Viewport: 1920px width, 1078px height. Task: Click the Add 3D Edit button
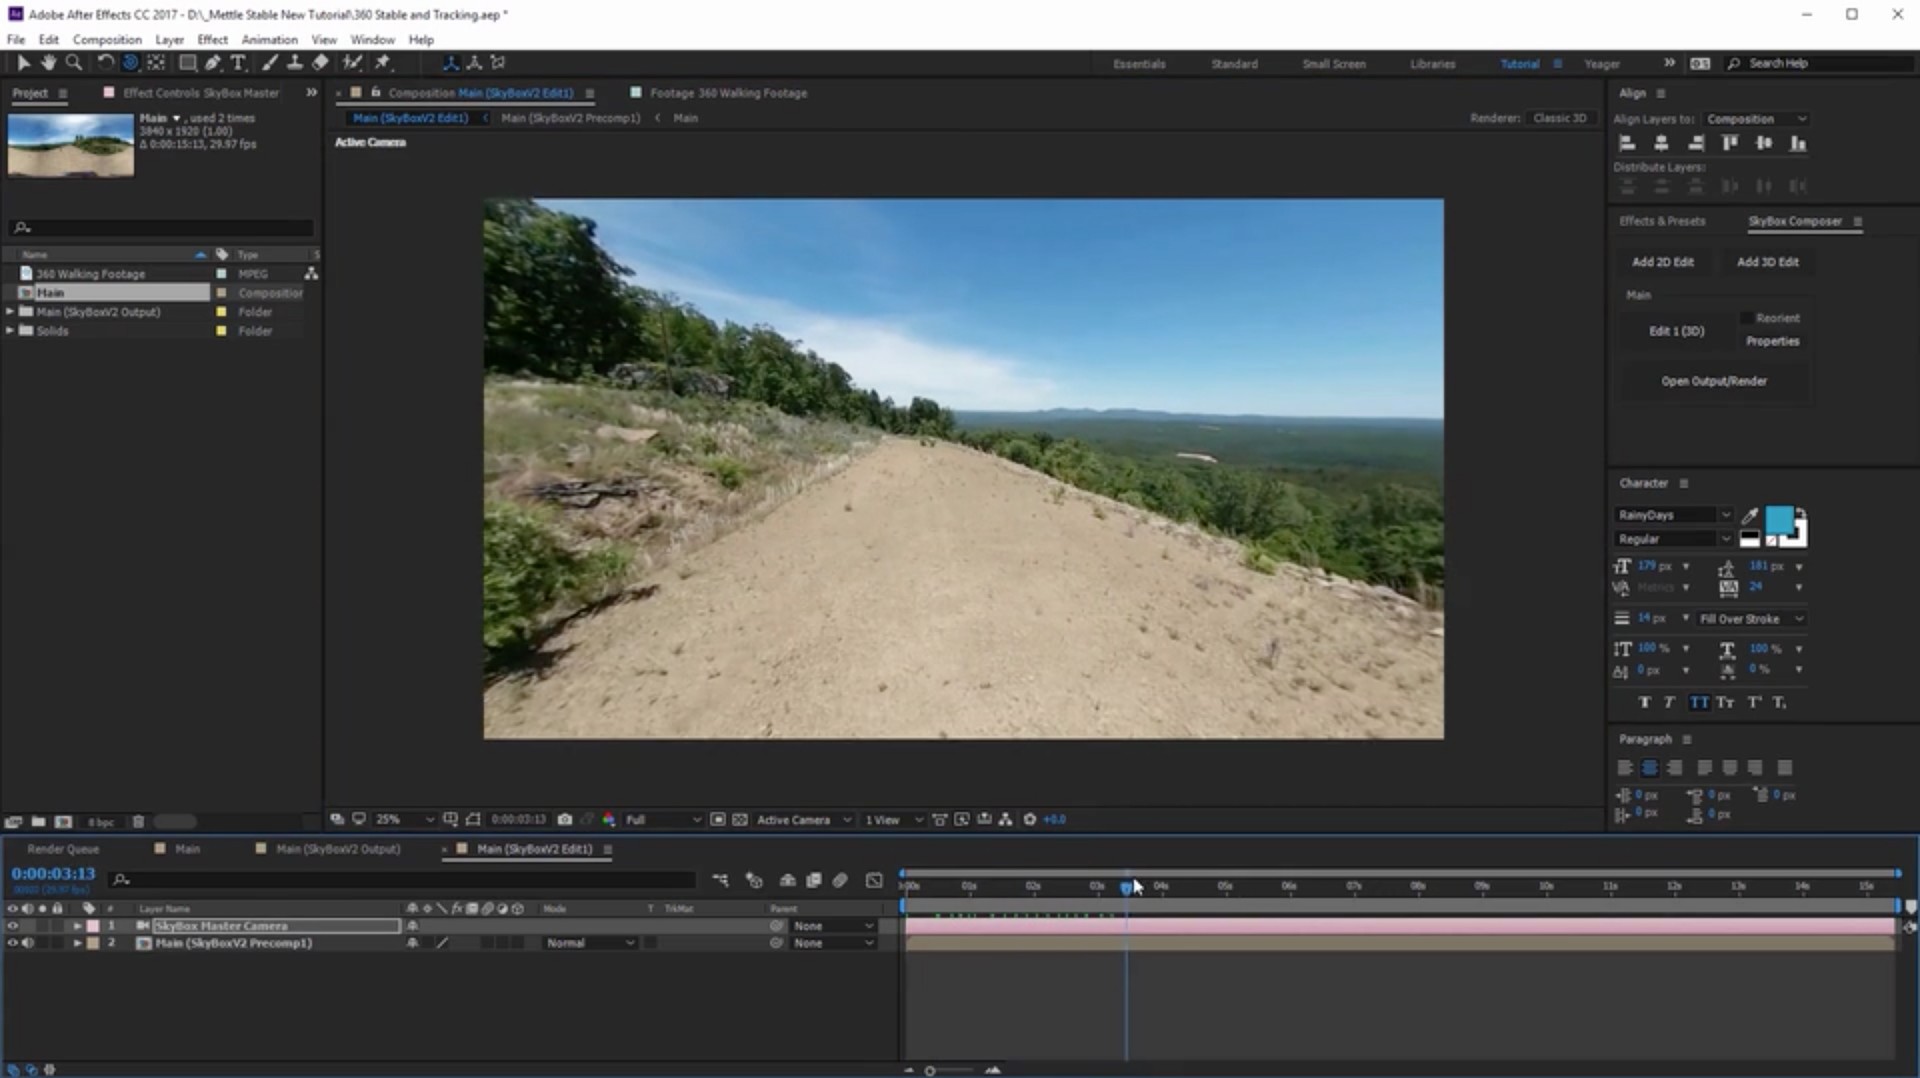click(1766, 261)
